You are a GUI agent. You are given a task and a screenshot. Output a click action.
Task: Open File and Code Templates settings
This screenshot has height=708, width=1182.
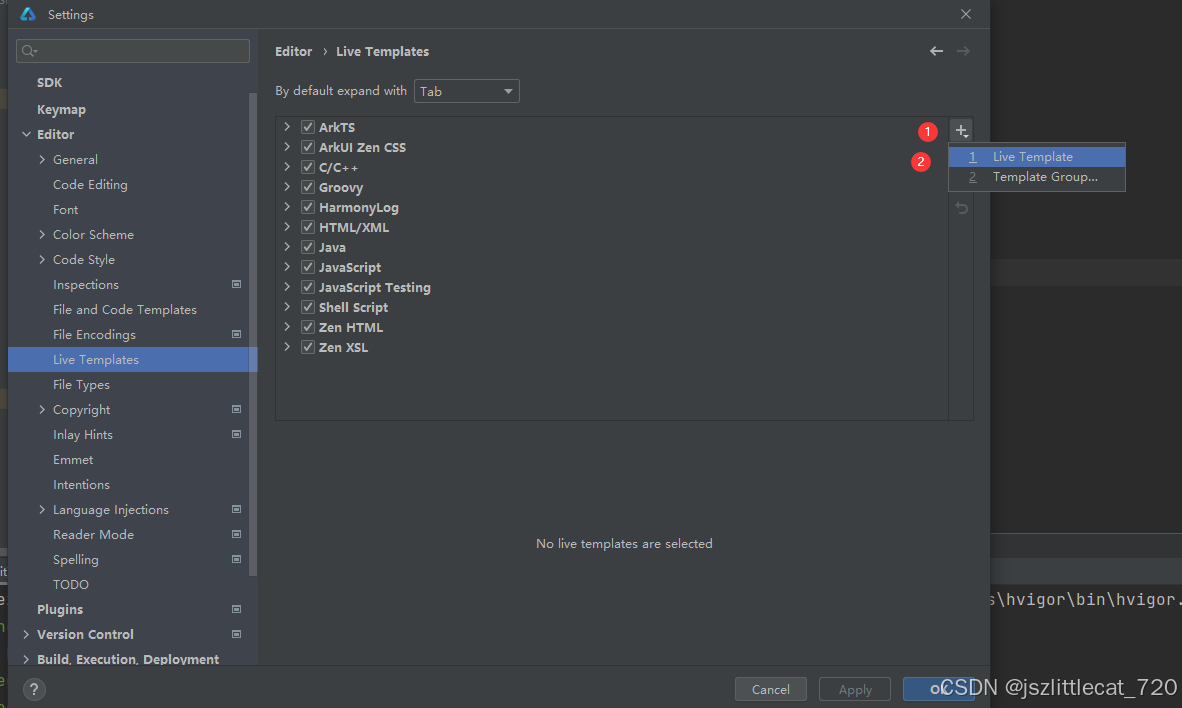(125, 309)
